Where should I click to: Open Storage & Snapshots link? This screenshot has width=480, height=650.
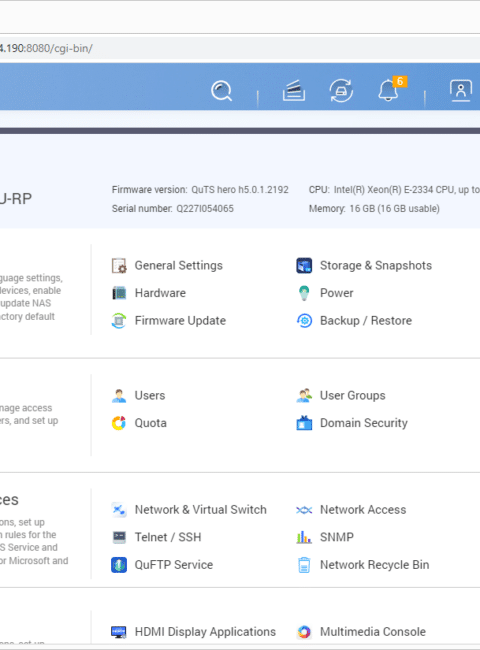pyautogui.click(x=376, y=266)
